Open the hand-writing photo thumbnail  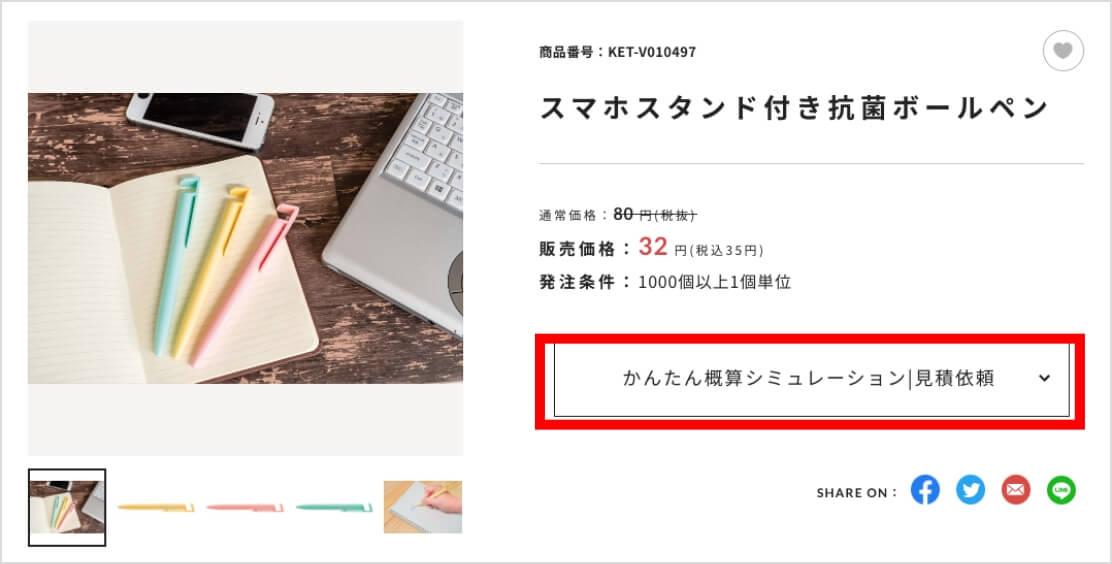click(423, 507)
